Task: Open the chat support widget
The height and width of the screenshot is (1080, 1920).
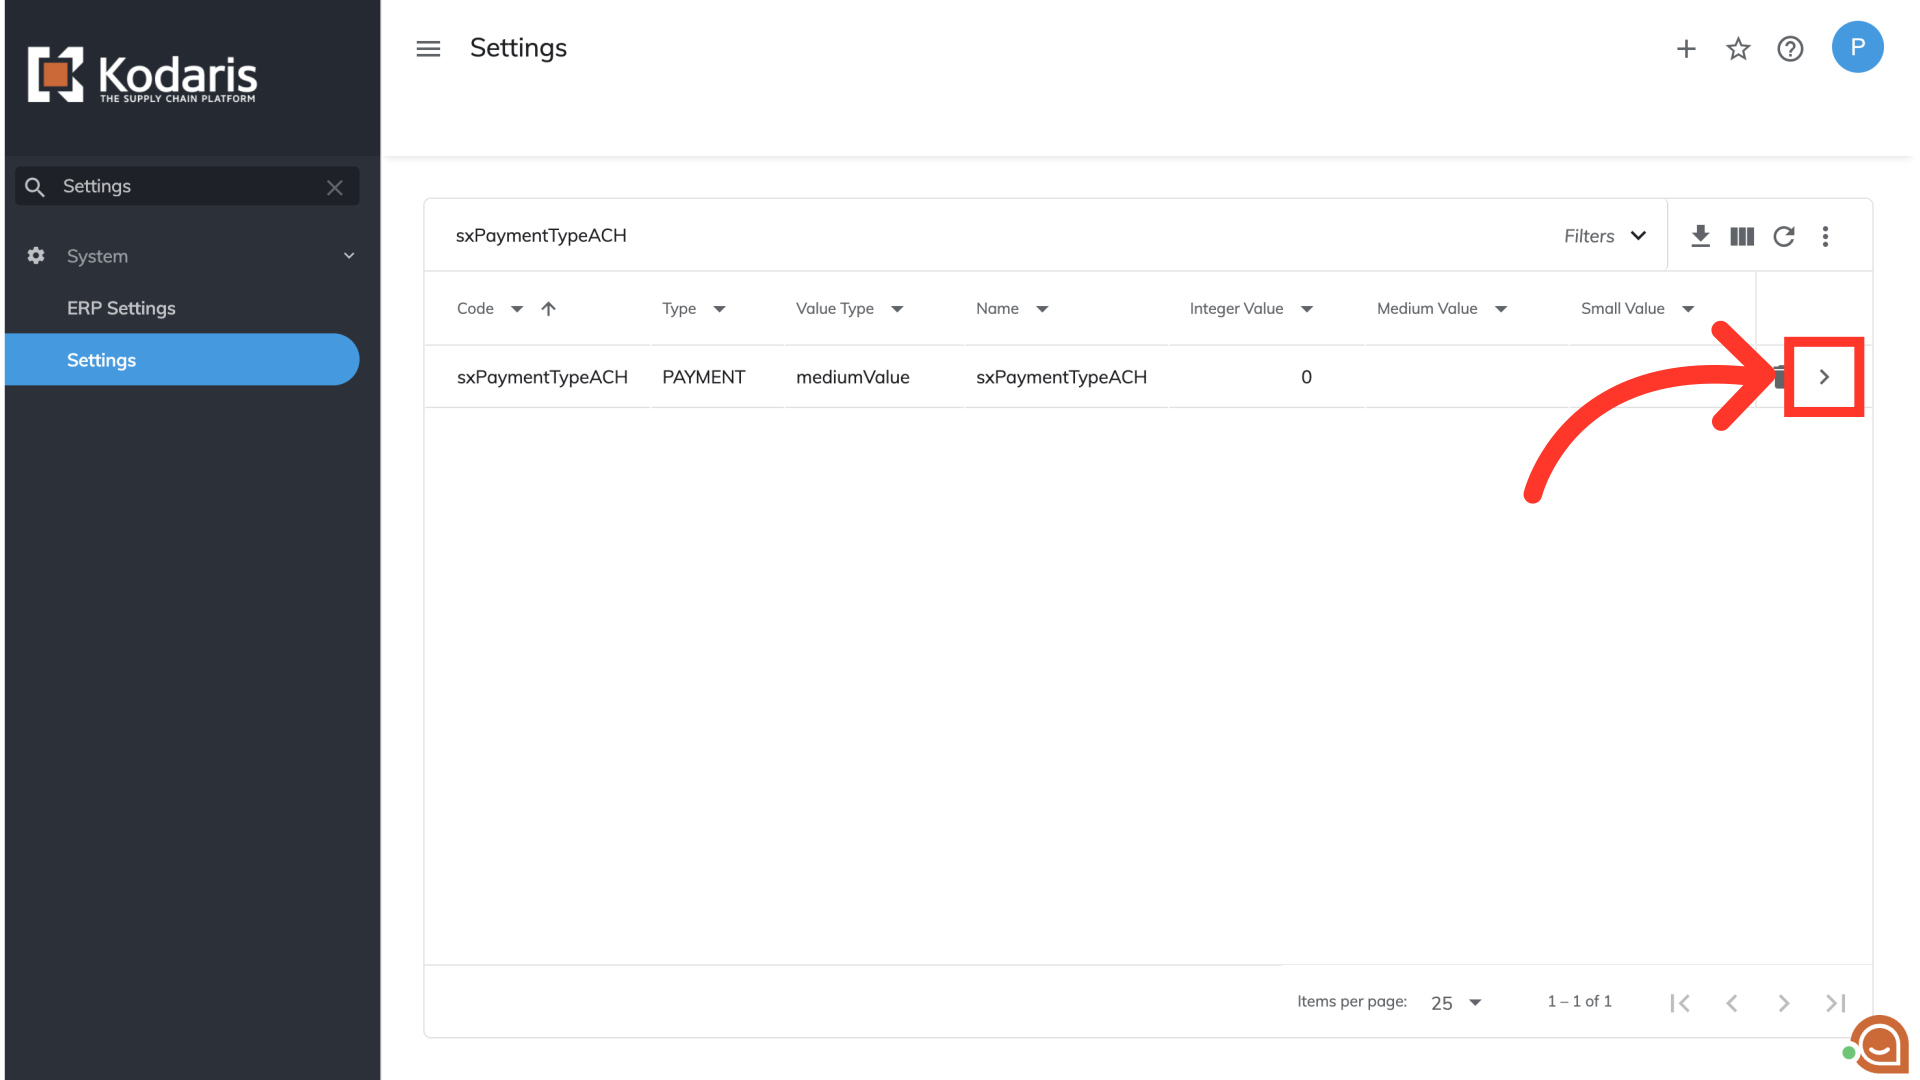Action: pyautogui.click(x=1879, y=1045)
